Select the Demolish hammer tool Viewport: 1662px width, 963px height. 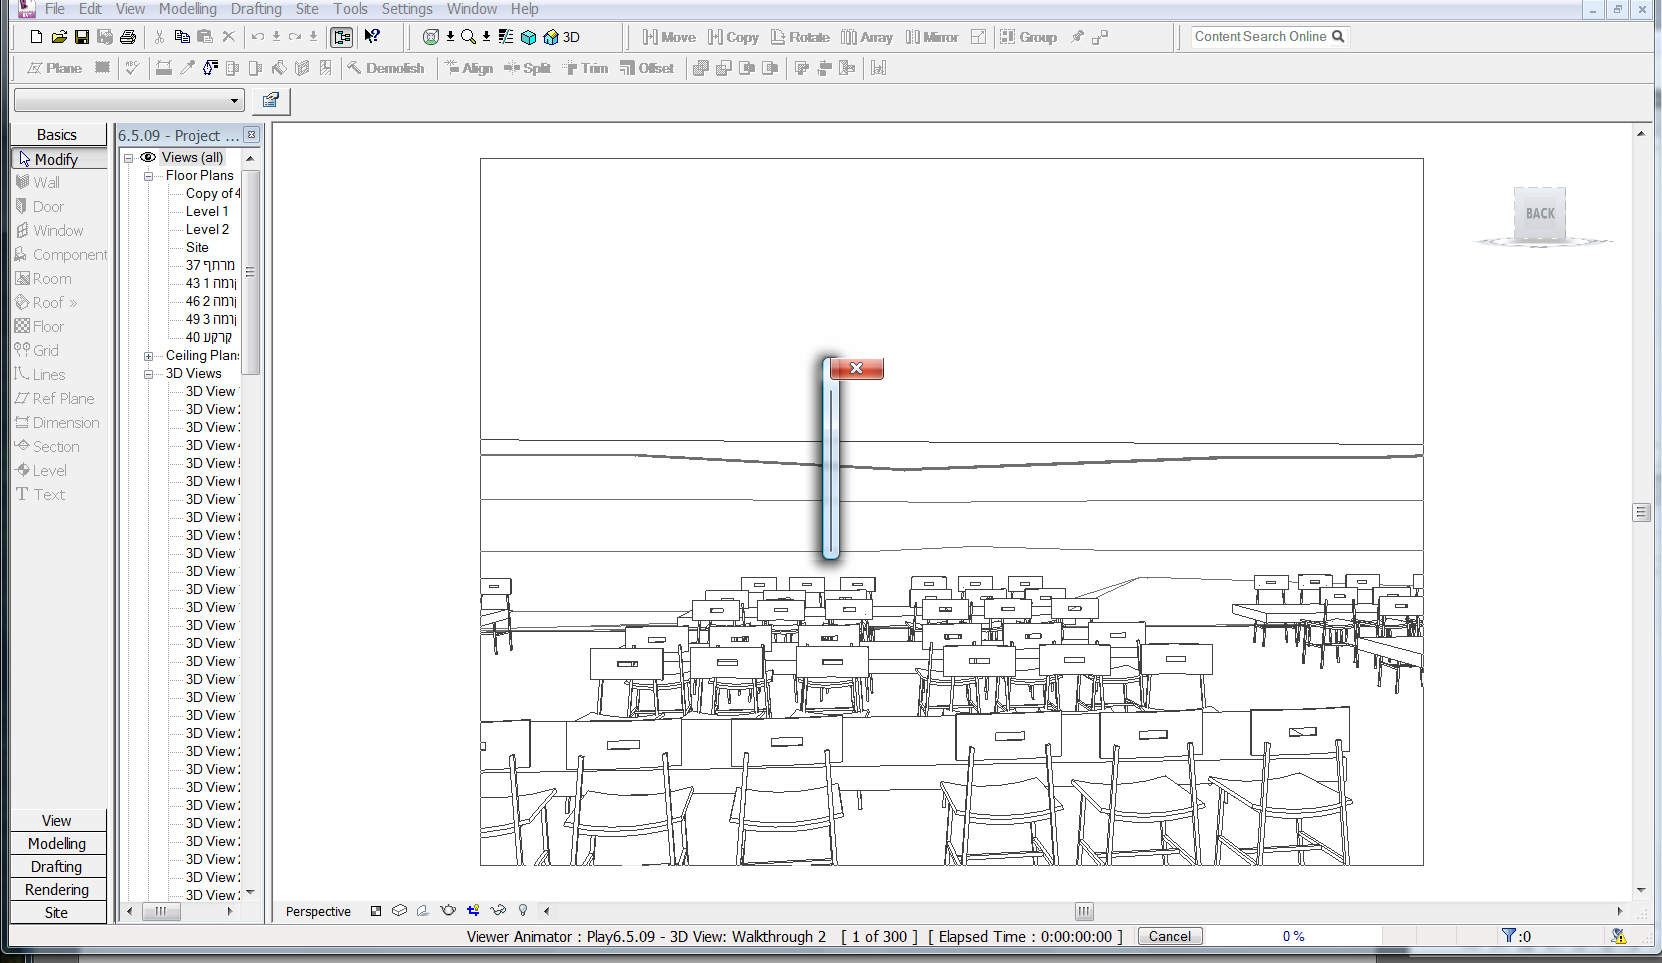pos(386,68)
